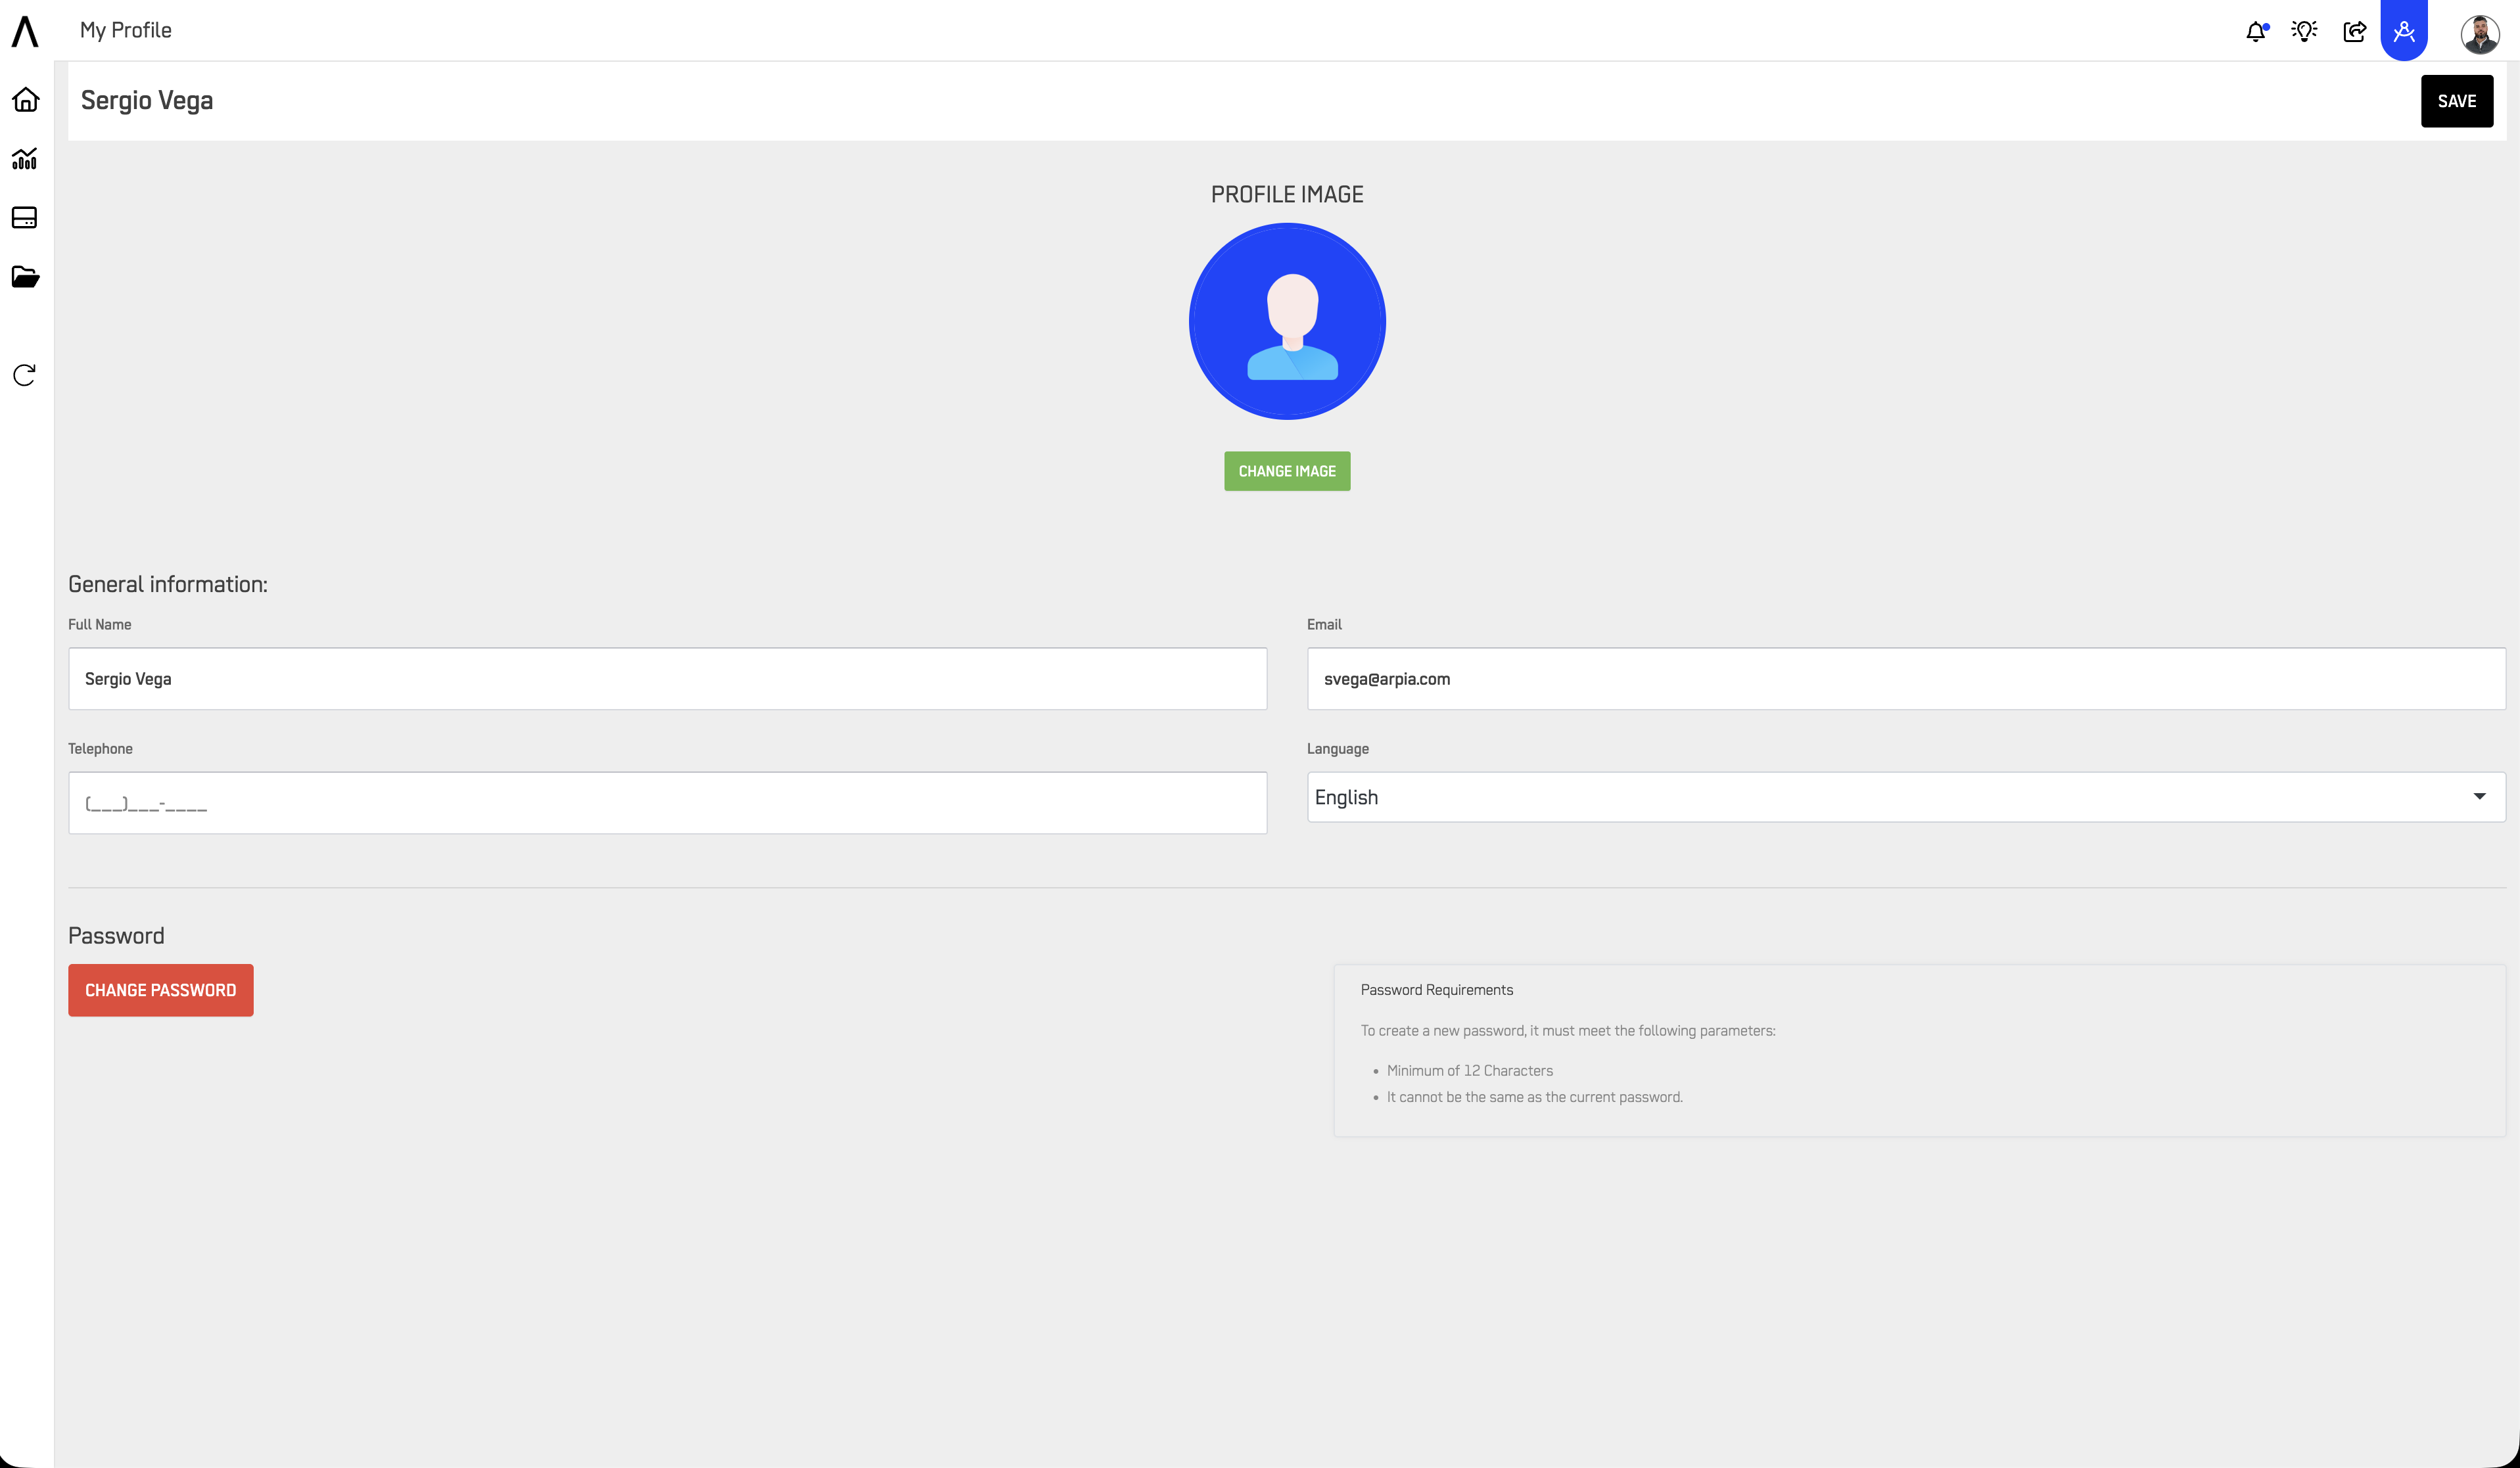Open the storage drive sidebar icon
2520x1468 pixels.
(x=25, y=218)
